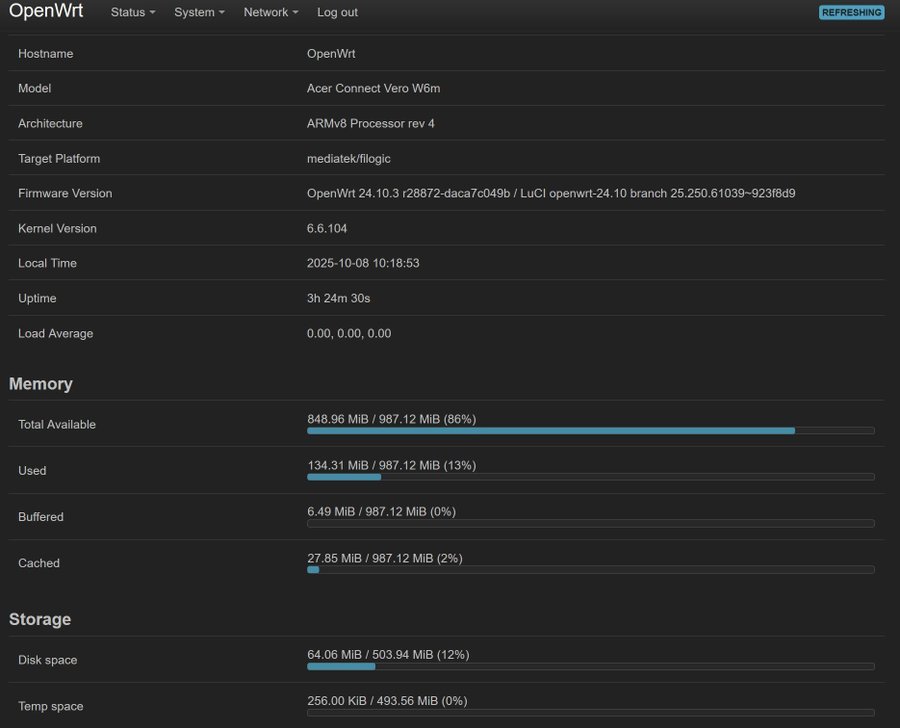Click the Kernel Version value 6.6.104
The height and width of the screenshot is (728, 900).
point(327,229)
